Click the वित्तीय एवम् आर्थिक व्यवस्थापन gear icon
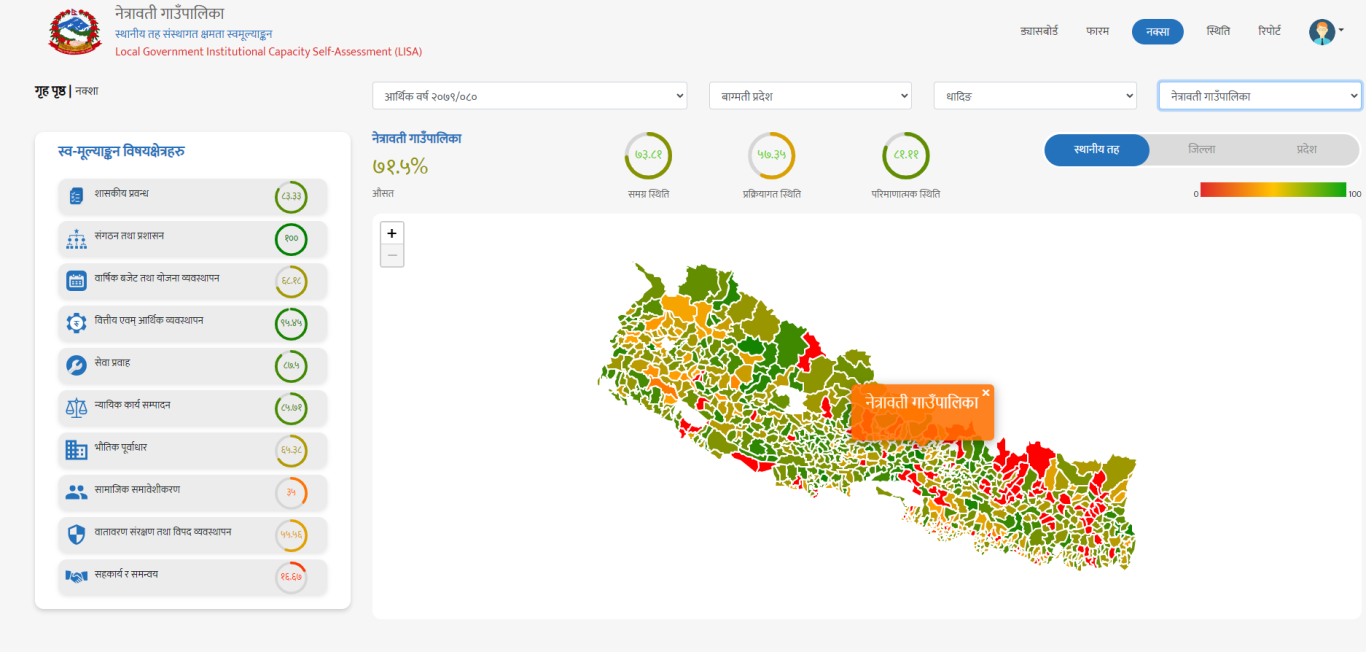This screenshot has height=652, width=1366. pyautogui.click(x=76, y=323)
